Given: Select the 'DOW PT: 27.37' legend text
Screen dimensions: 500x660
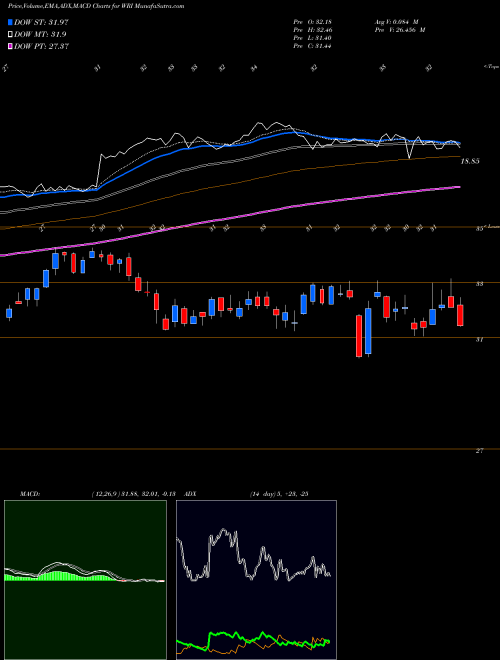Looking at the screenshot, I should click(x=41, y=46).
